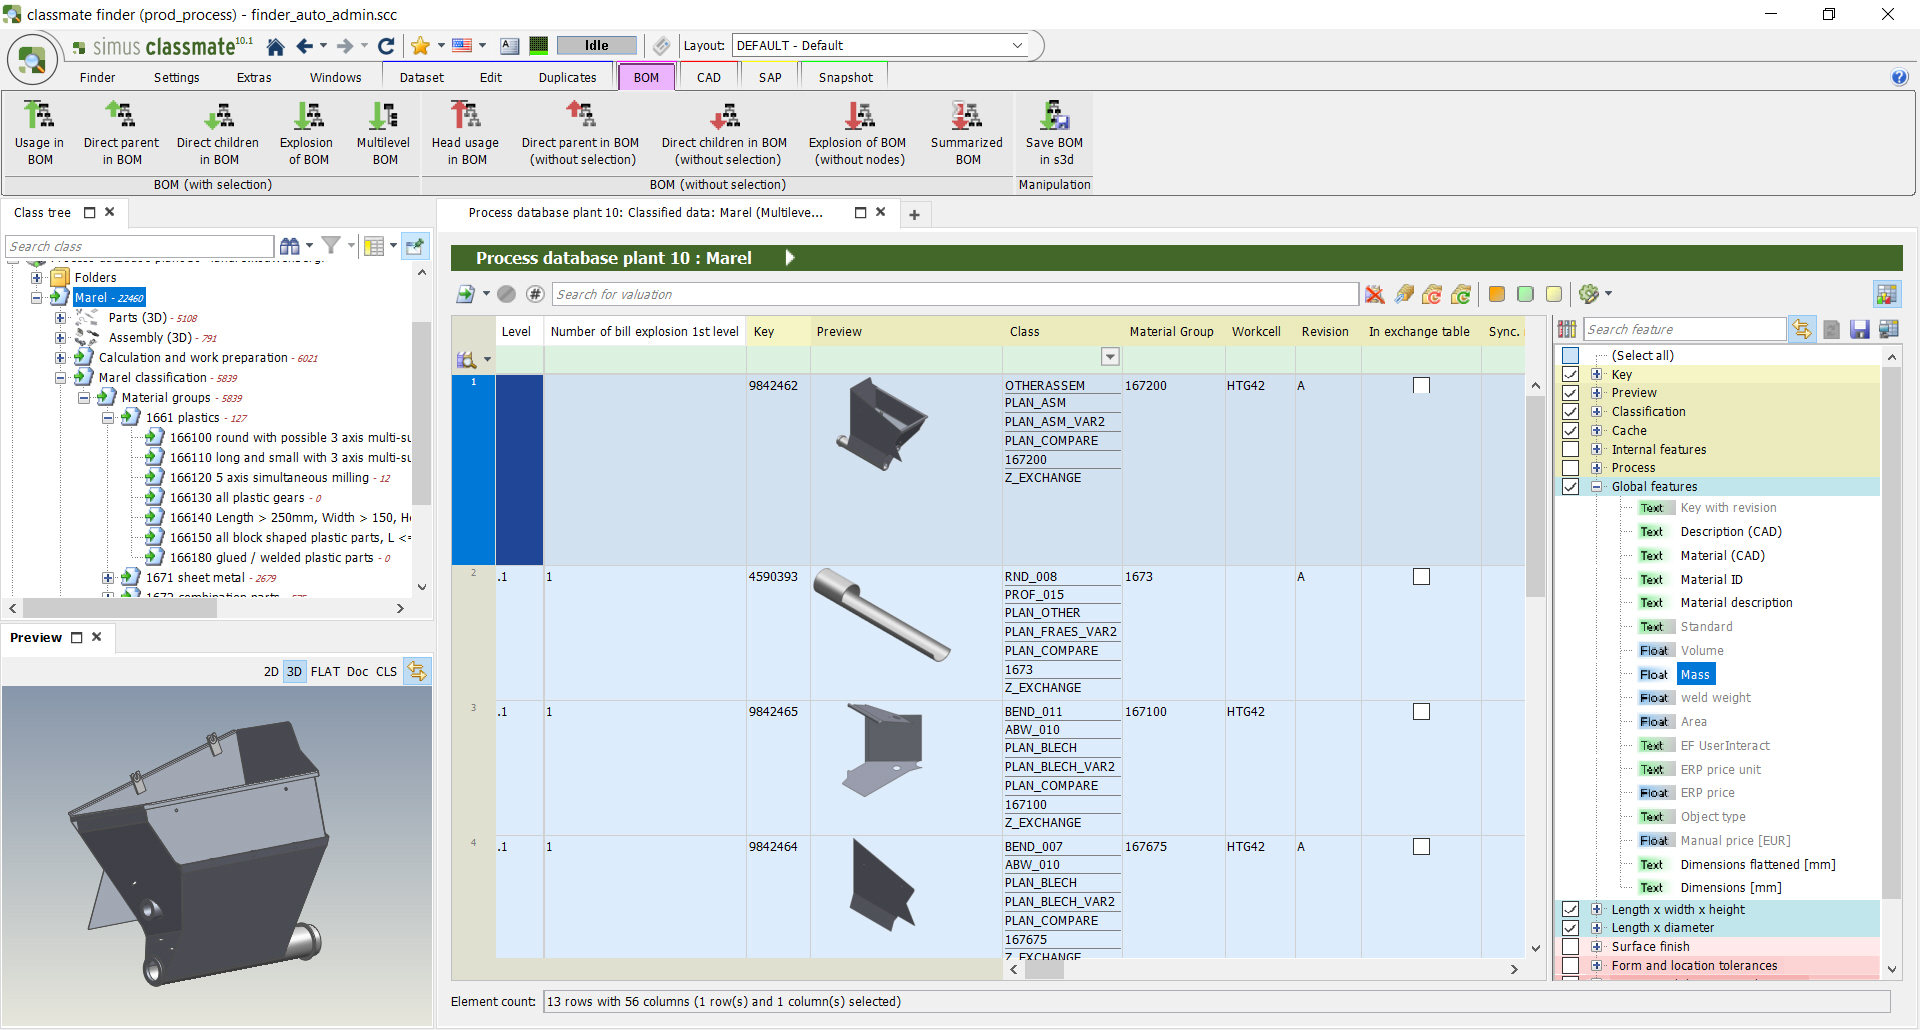Click the red X clear icon beside valuation search
The image size is (1920, 1030).
(1376, 294)
